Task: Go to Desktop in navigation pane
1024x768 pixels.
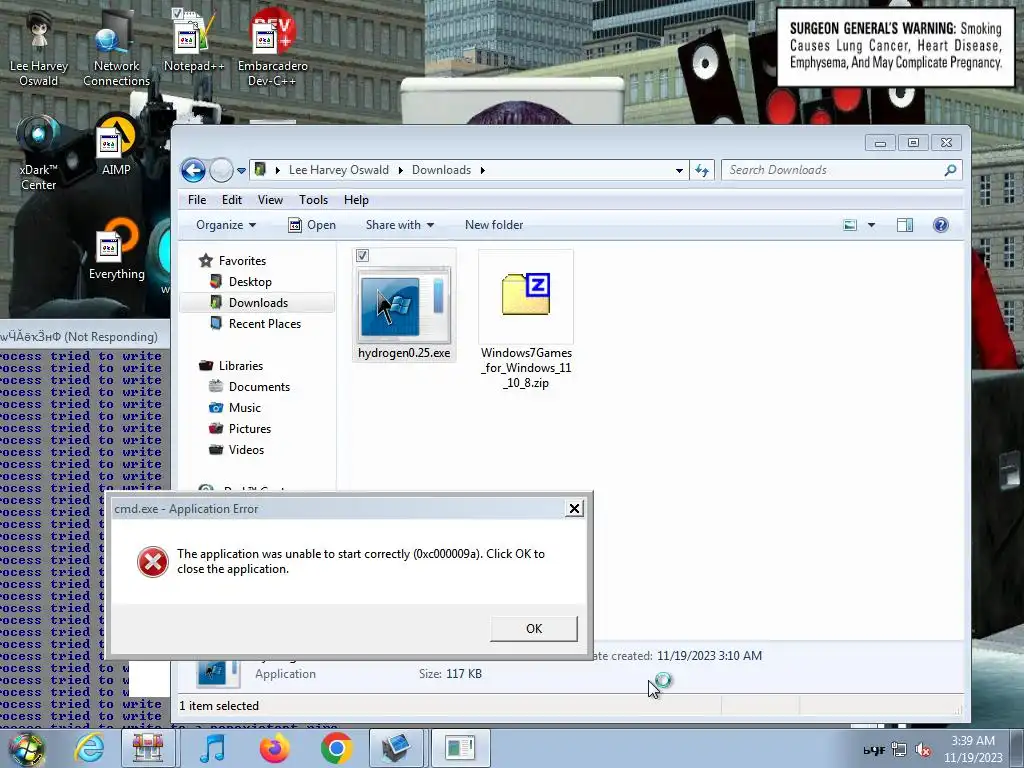Action: 249,281
